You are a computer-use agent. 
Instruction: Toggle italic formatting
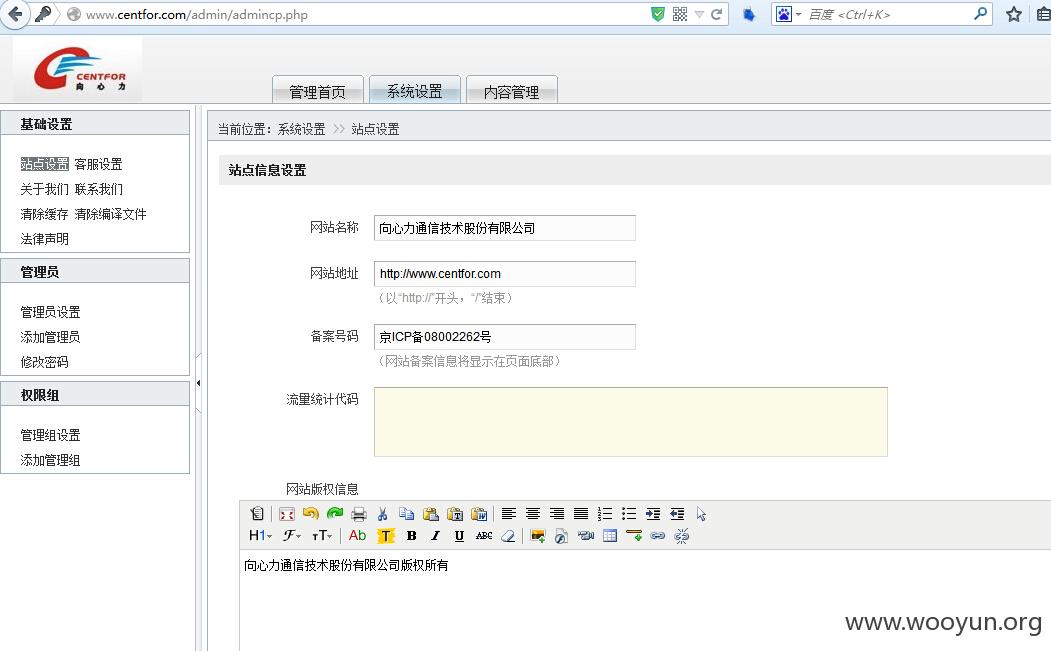(x=436, y=536)
